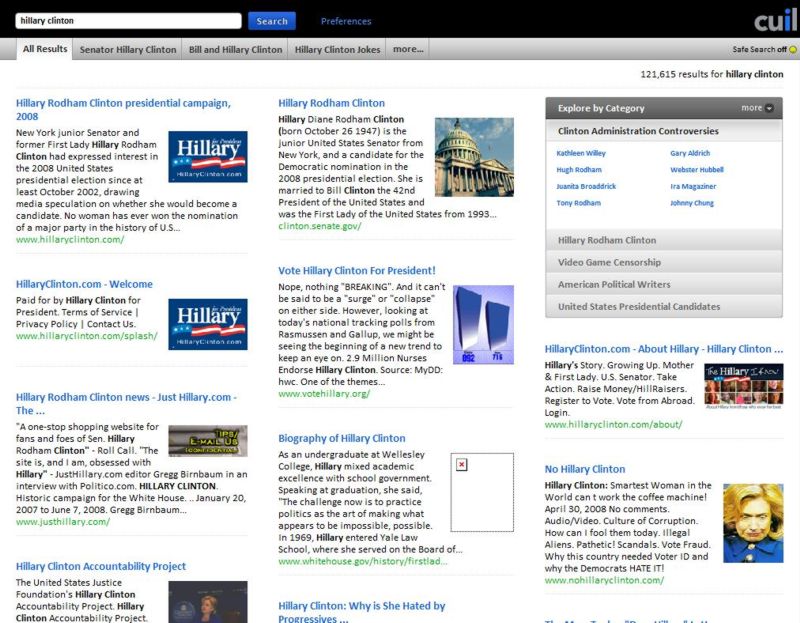Open the Hillary Clinton Jokes tab
Image resolution: width=800 pixels, height=623 pixels.
337,49
